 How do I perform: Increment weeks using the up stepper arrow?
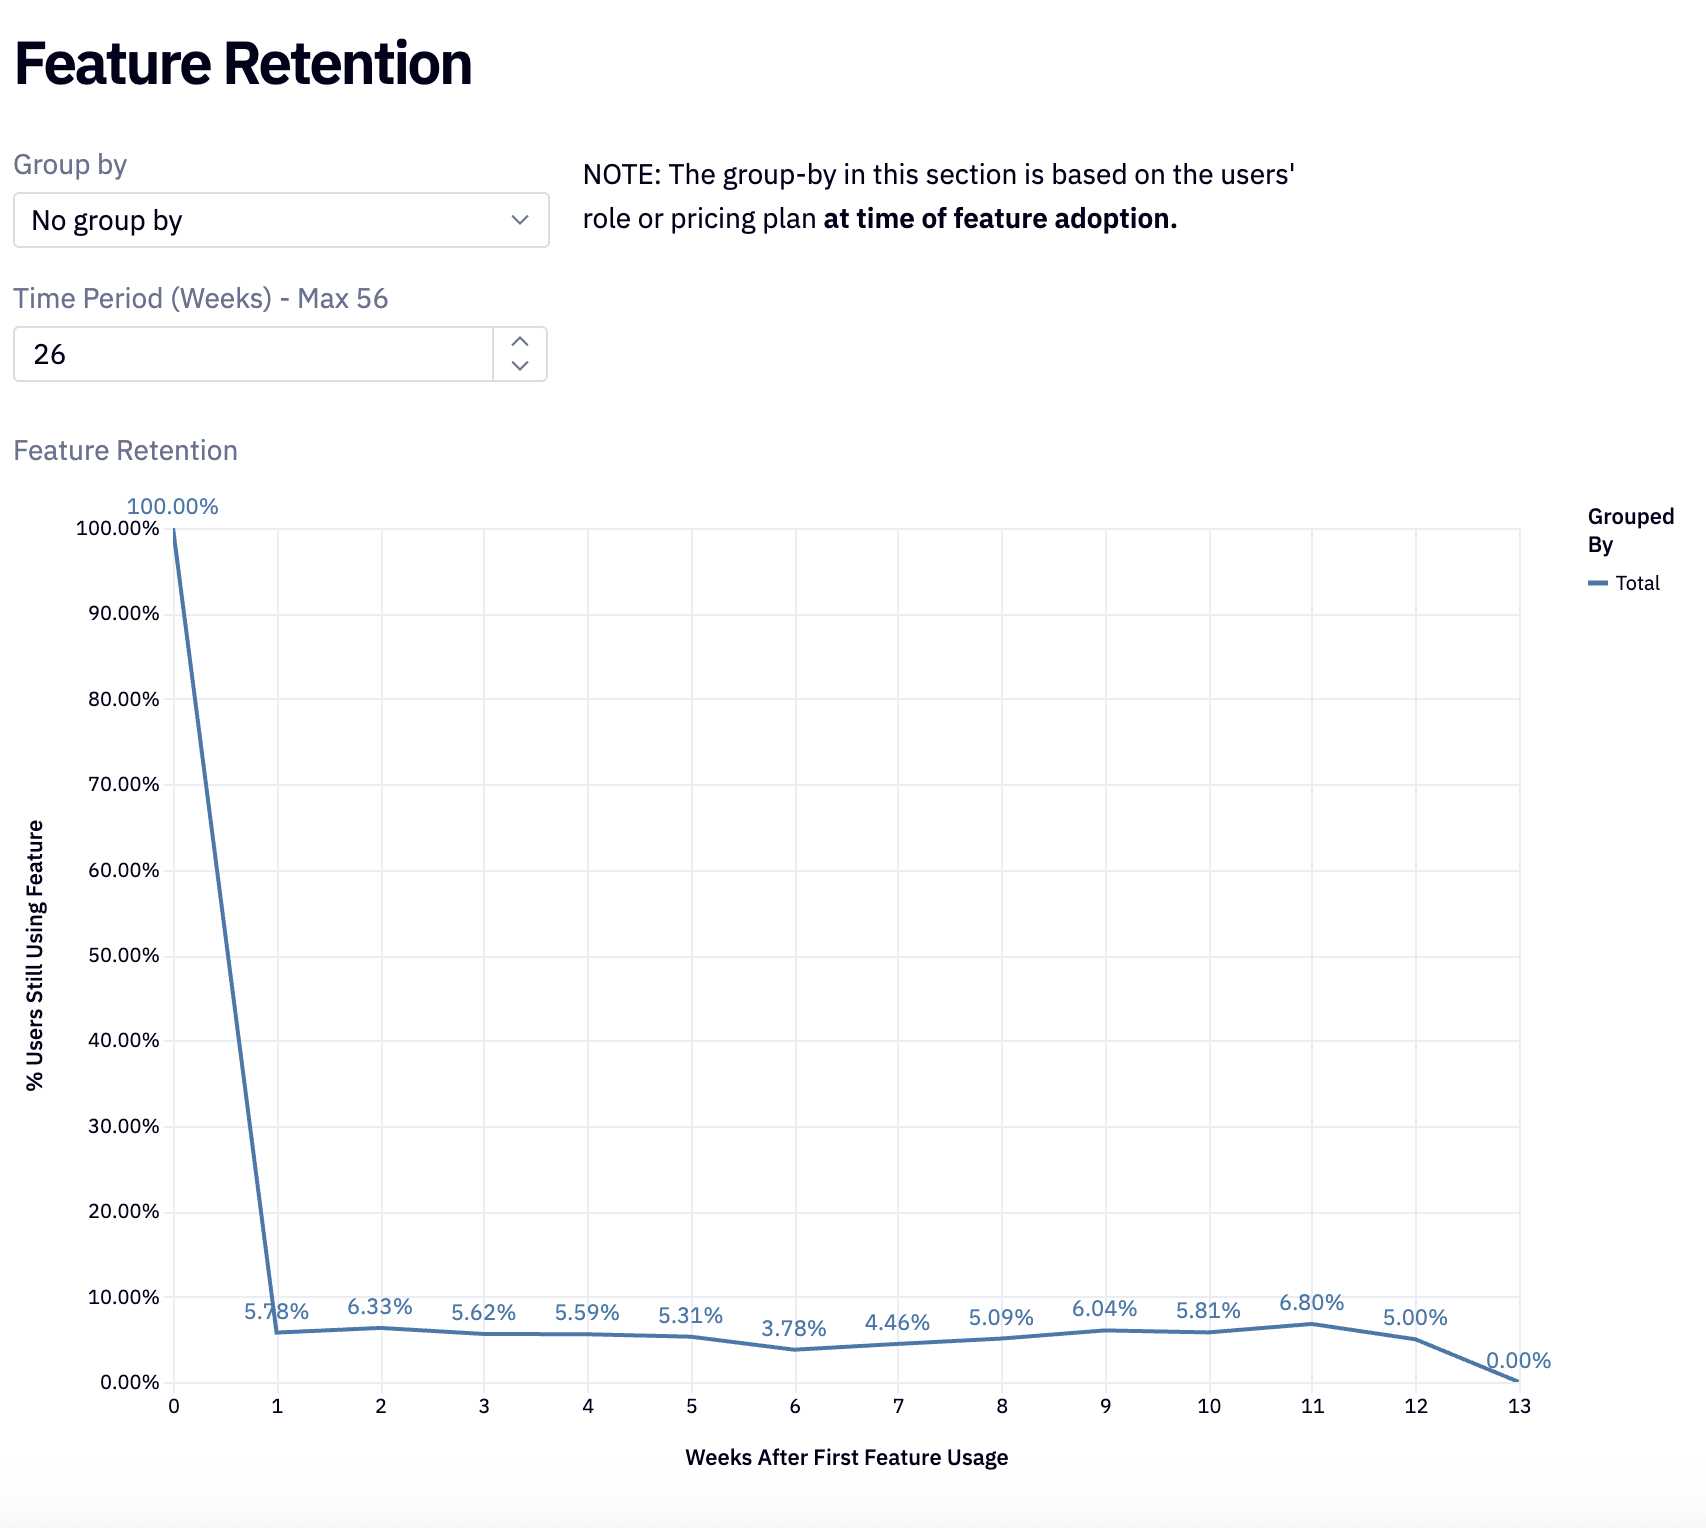point(521,341)
